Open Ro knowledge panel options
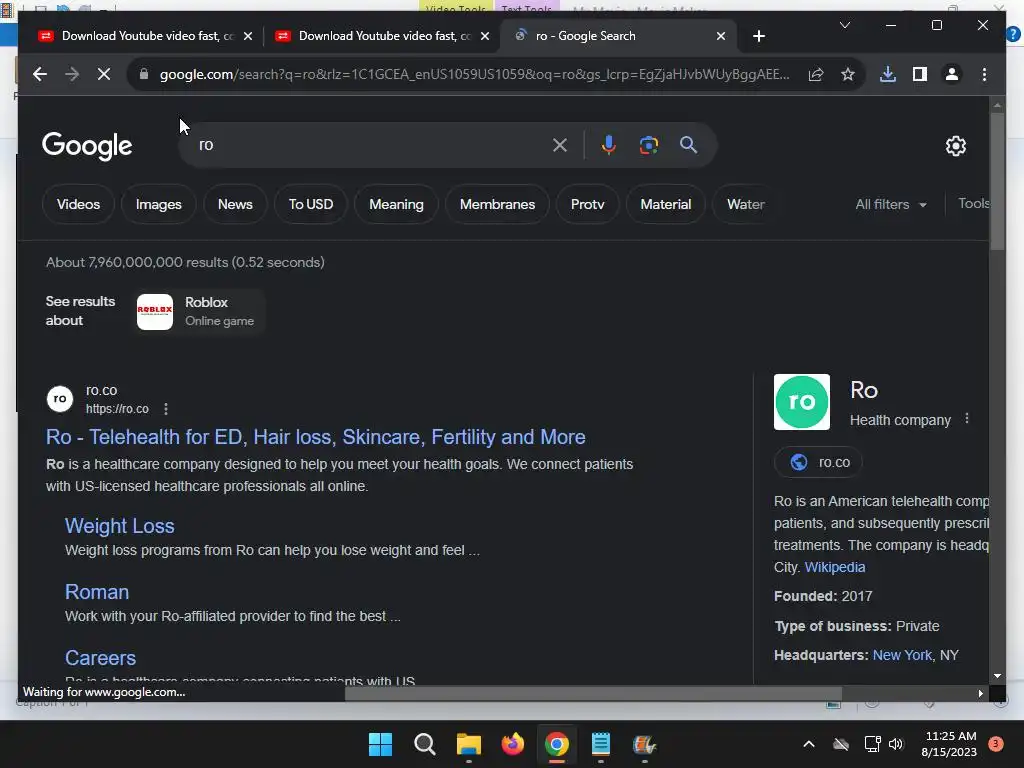 (967, 419)
